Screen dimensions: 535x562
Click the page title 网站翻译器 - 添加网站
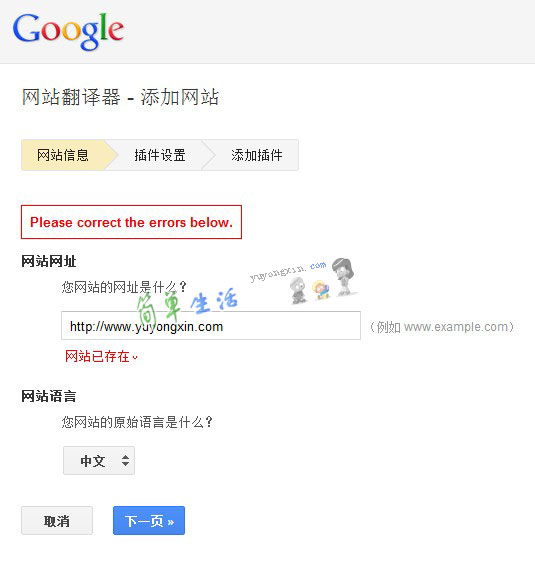[x=120, y=97]
